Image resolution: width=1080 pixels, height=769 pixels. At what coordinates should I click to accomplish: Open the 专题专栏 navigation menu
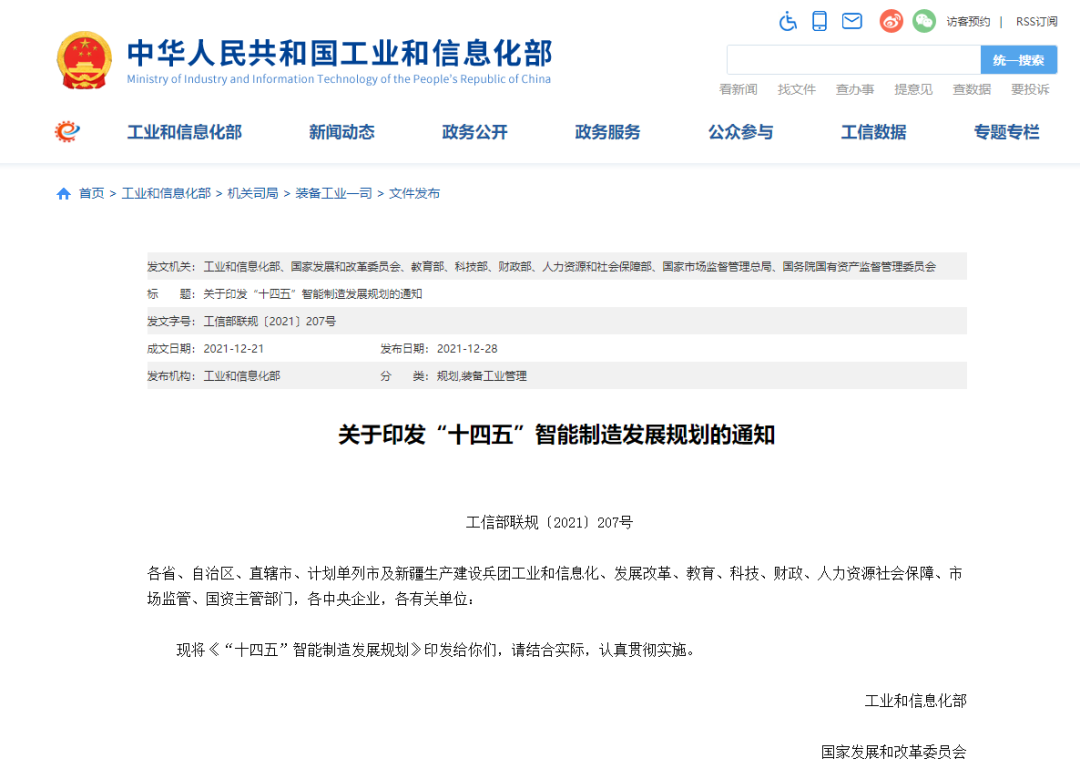(1006, 131)
